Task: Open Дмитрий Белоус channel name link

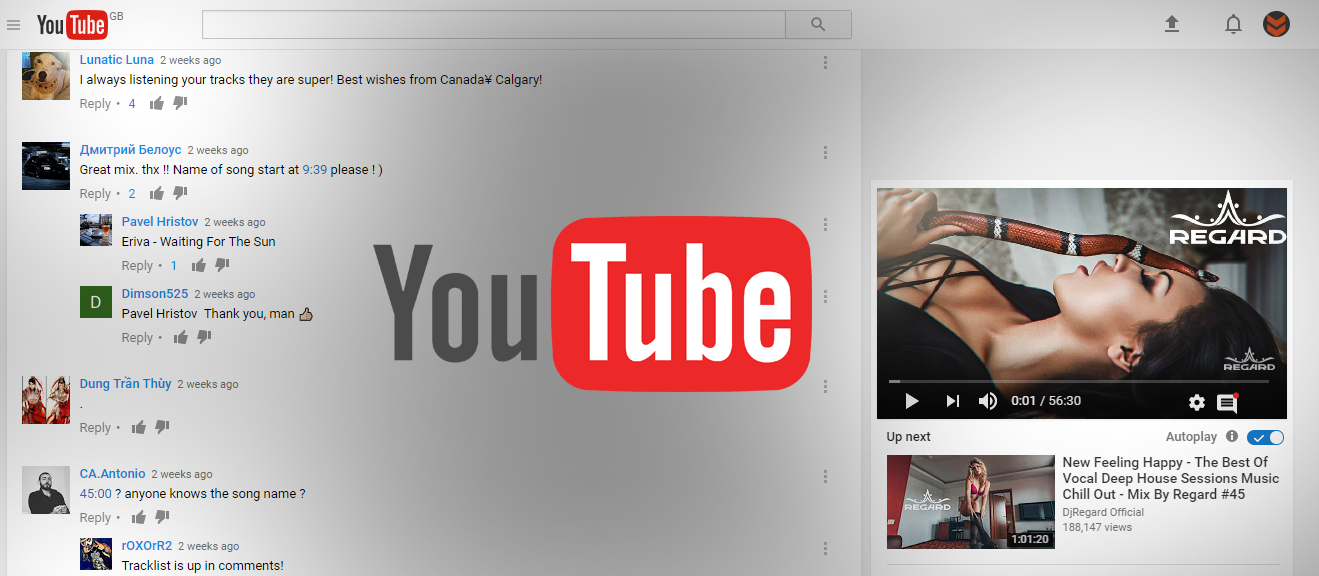Action: 131,150
